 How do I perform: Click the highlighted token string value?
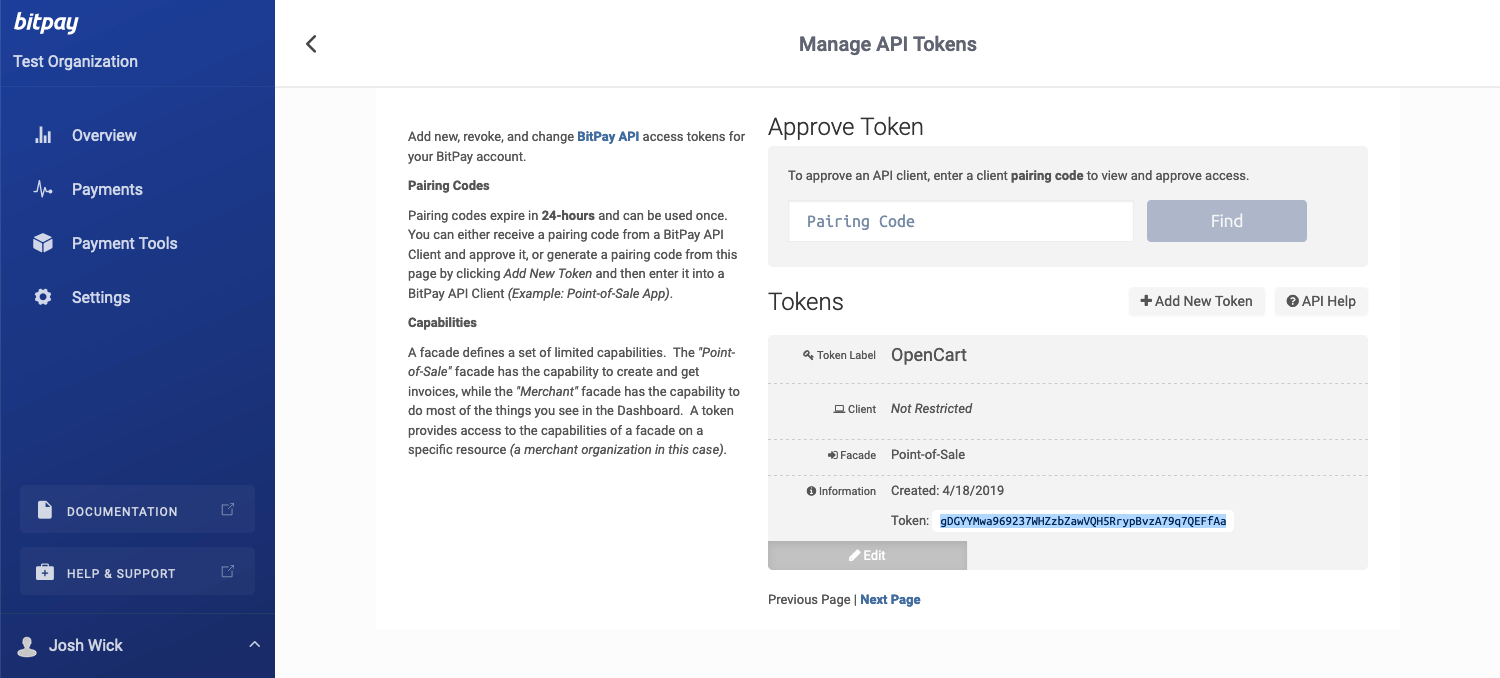click(x=1083, y=521)
